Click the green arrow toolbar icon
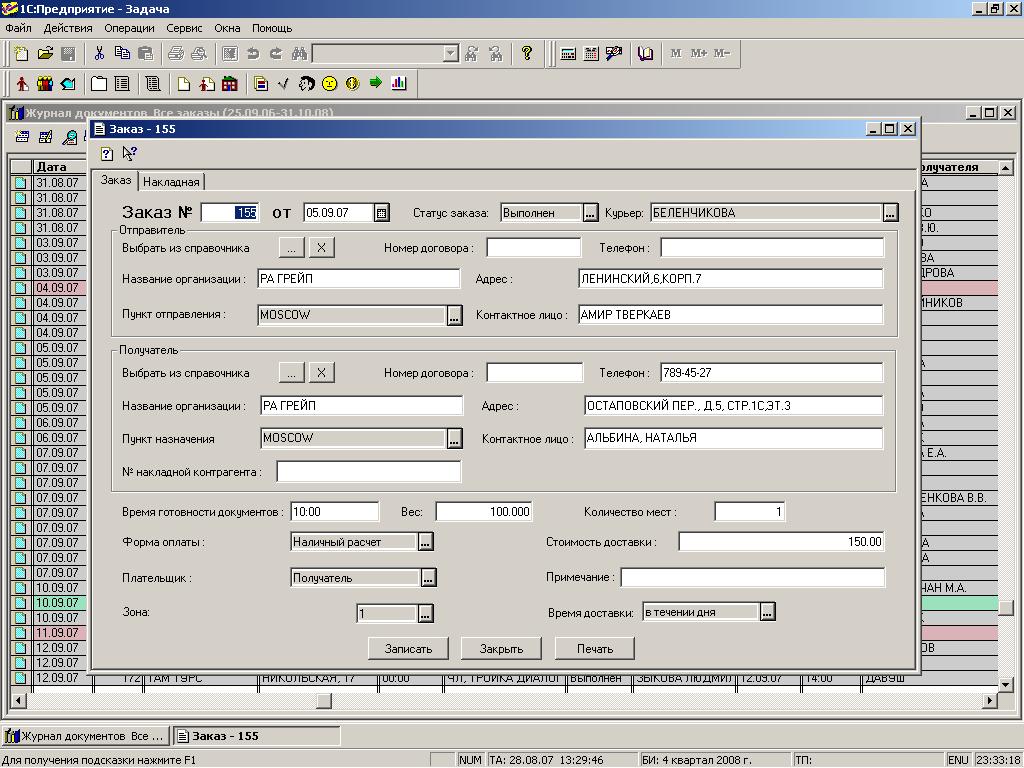This screenshot has width=1024, height=768. click(376, 84)
